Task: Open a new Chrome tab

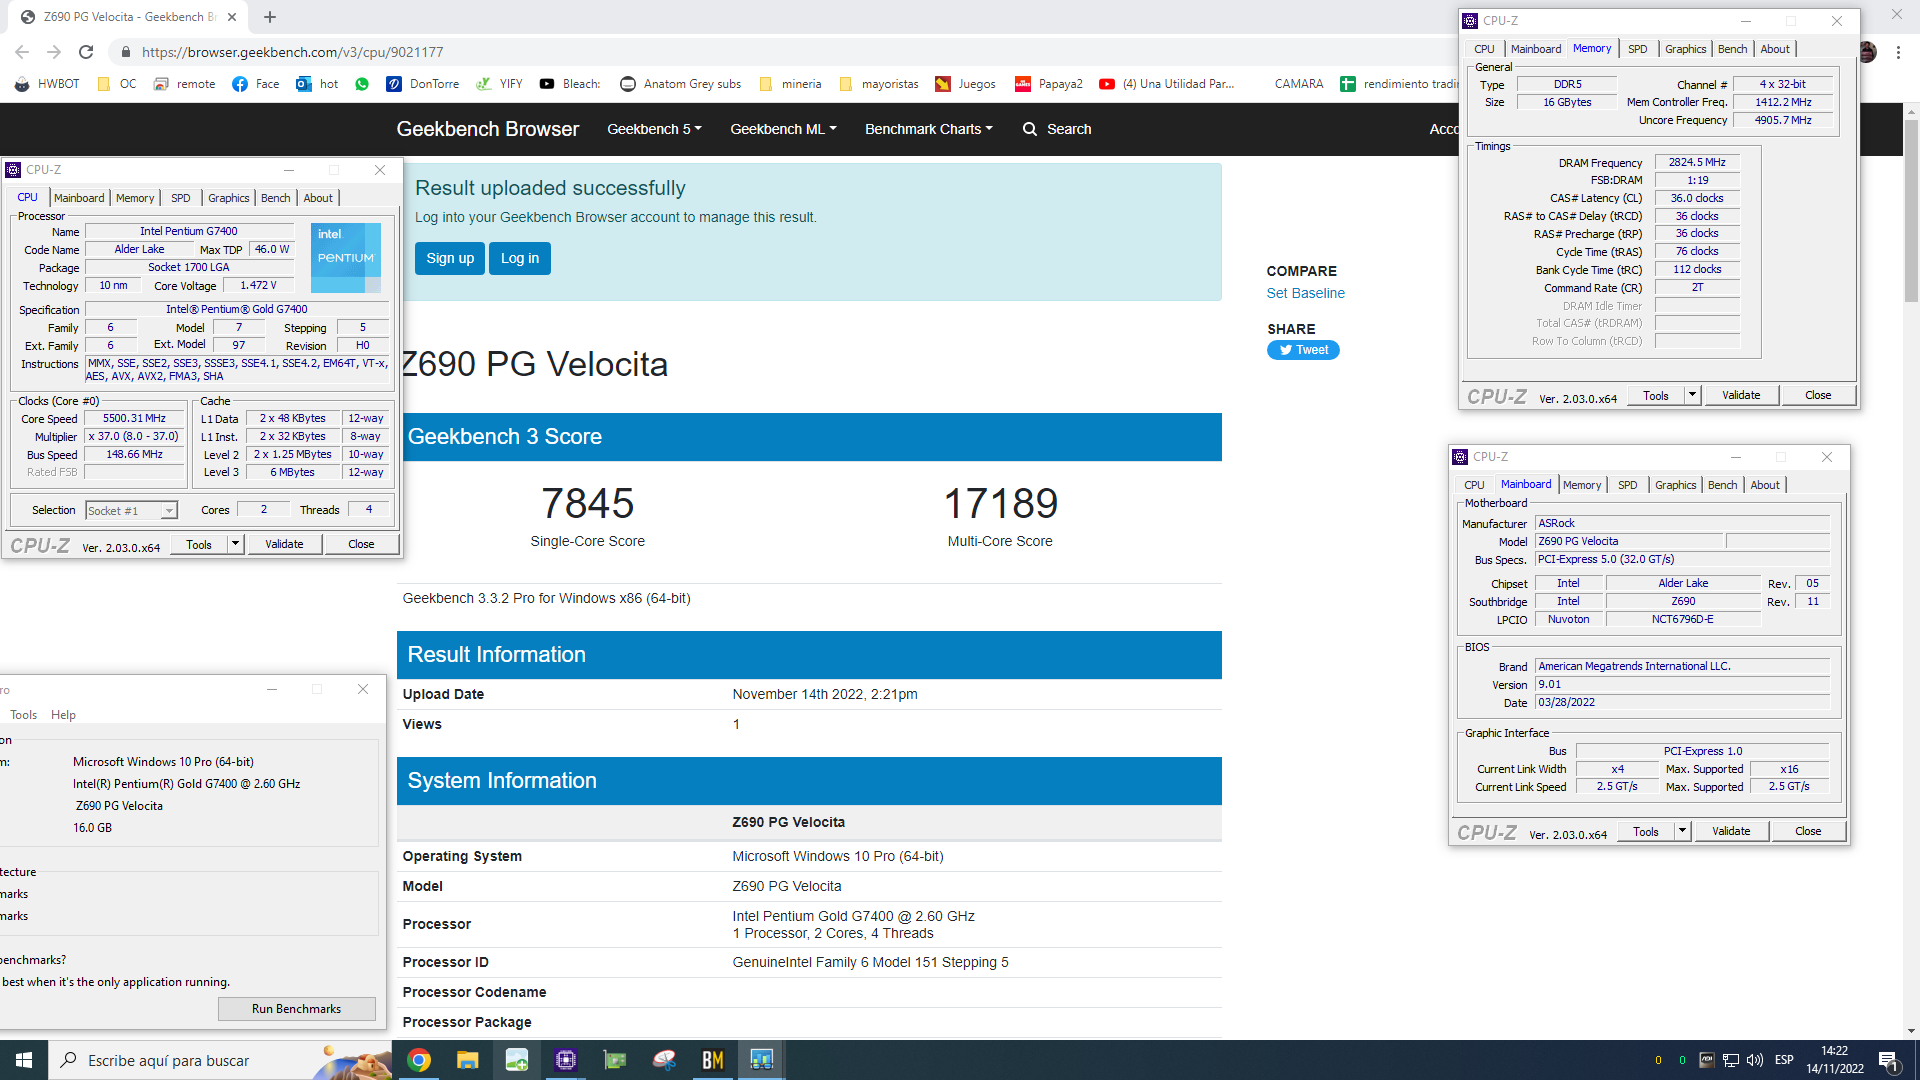Action: click(x=270, y=17)
